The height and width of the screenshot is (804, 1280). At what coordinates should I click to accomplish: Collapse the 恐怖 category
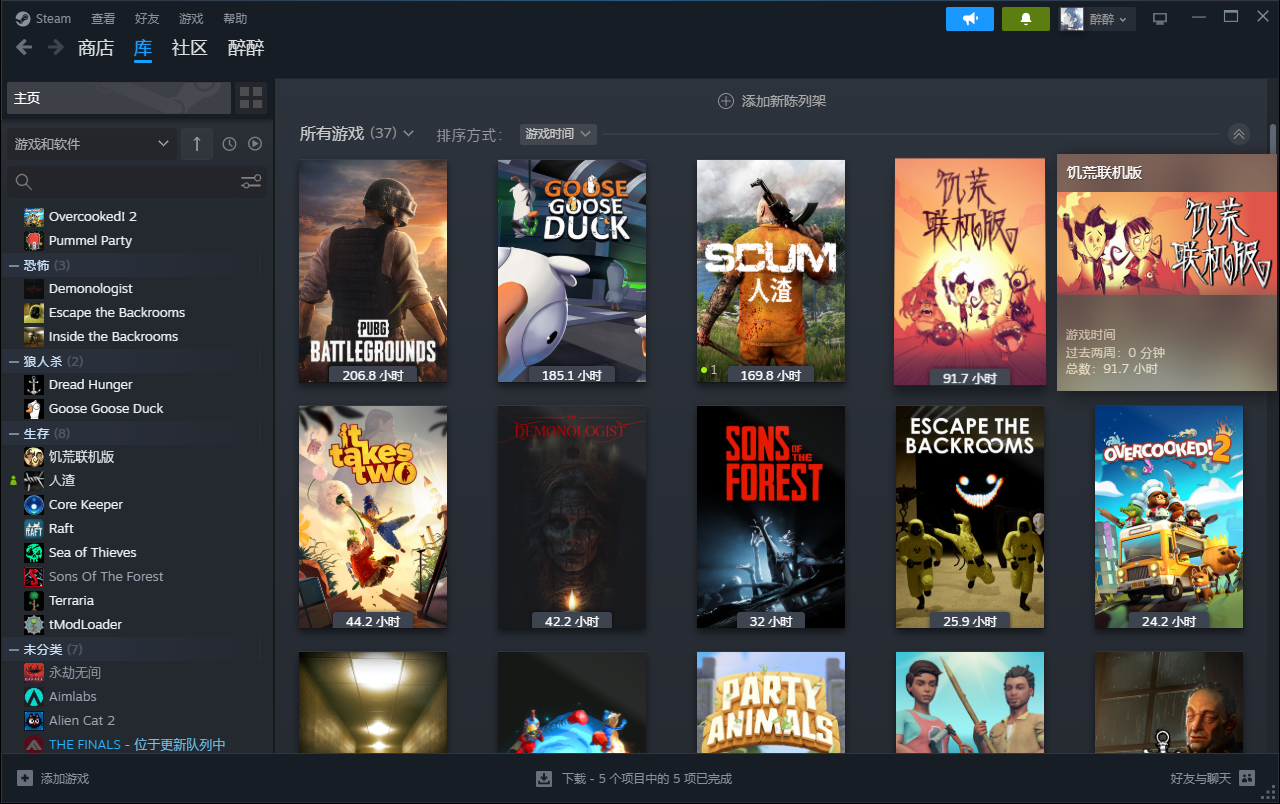[x=14, y=265]
